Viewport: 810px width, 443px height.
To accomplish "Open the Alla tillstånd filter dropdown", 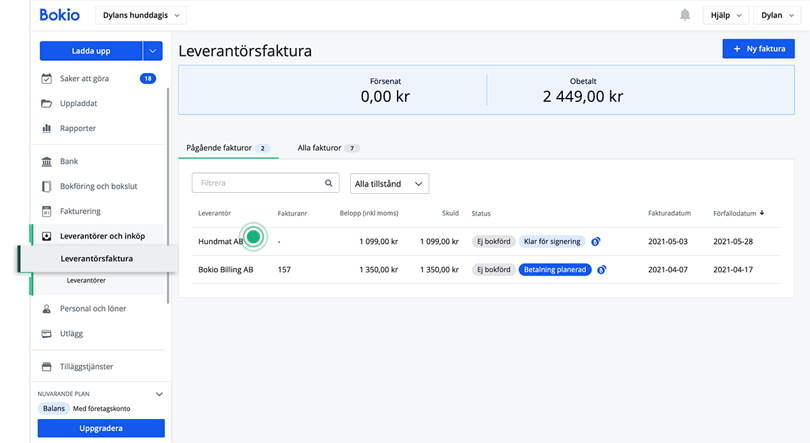I will click(389, 184).
